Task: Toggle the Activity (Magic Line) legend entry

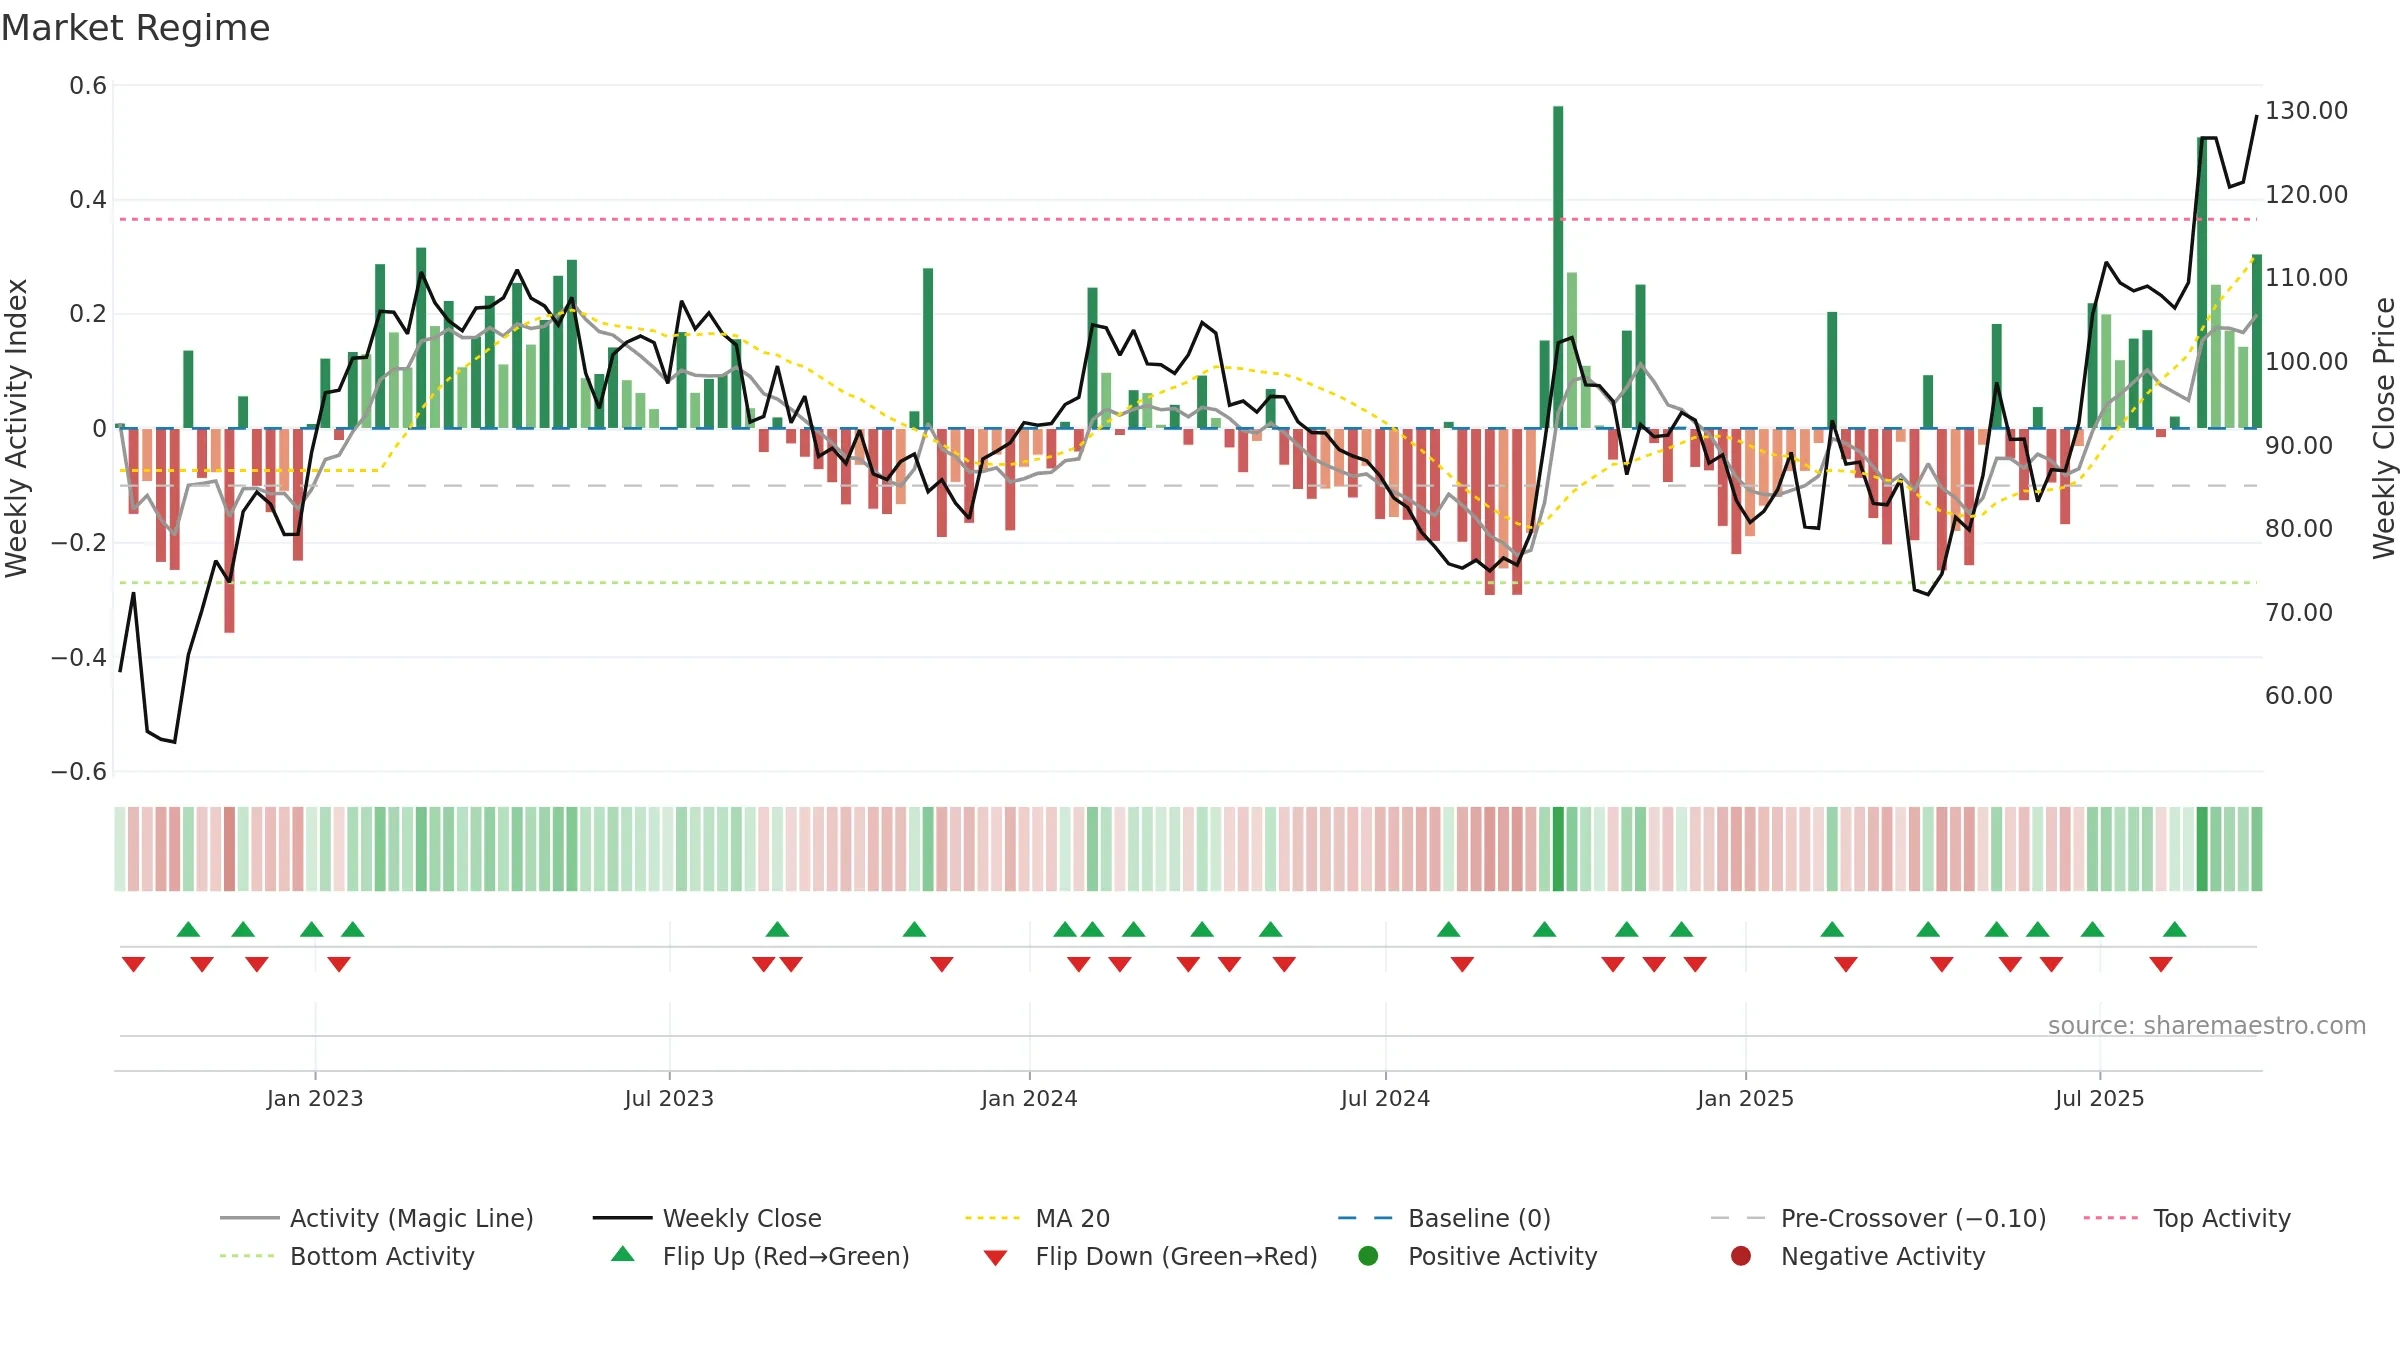Action: [377, 1218]
